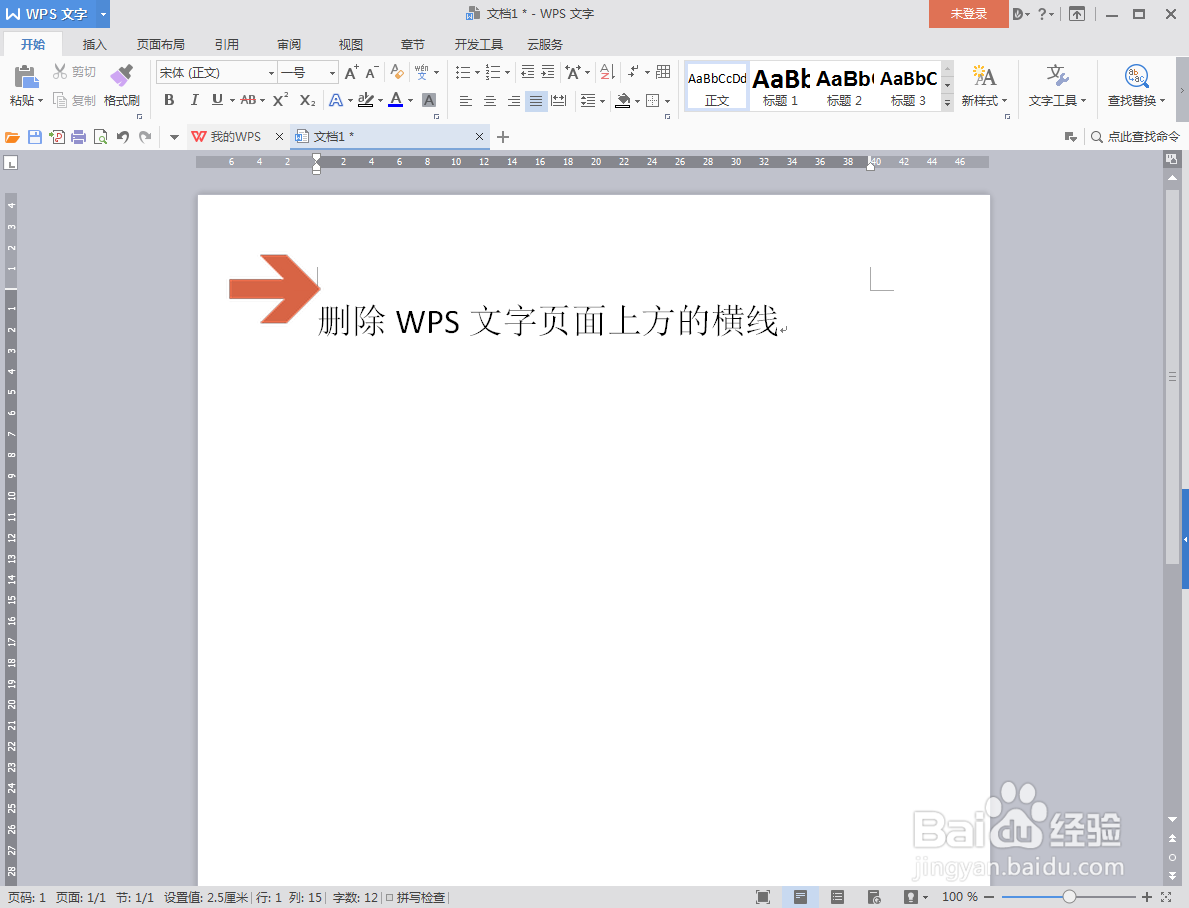Switch to the 视图 (View) tab
This screenshot has width=1189, height=908.
tap(350, 45)
